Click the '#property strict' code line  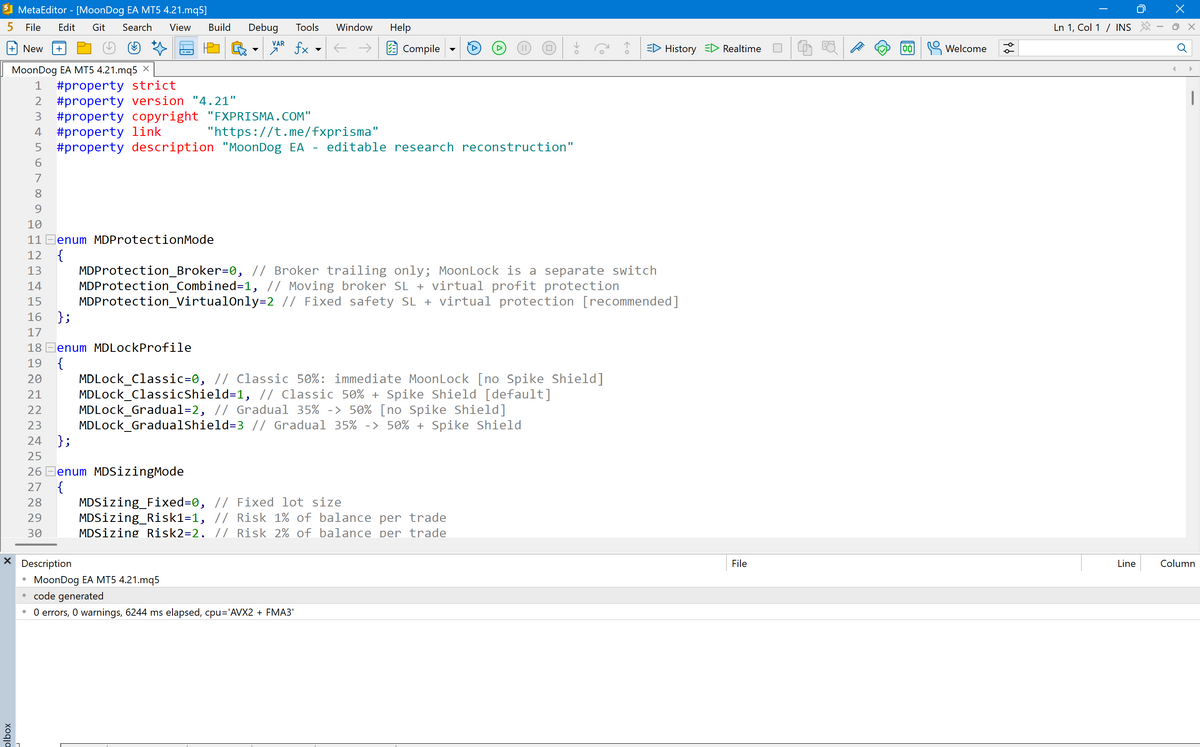coord(116,86)
